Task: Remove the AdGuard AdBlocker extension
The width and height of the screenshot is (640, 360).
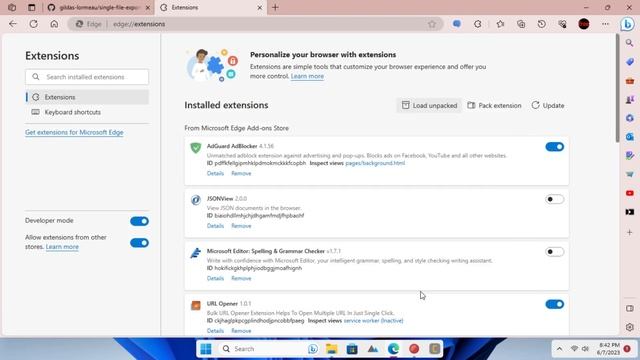Action: pyautogui.click(x=241, y=173)
